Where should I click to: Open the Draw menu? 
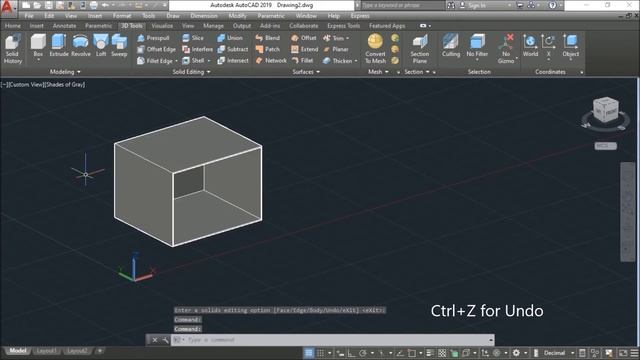click(173, 16)
